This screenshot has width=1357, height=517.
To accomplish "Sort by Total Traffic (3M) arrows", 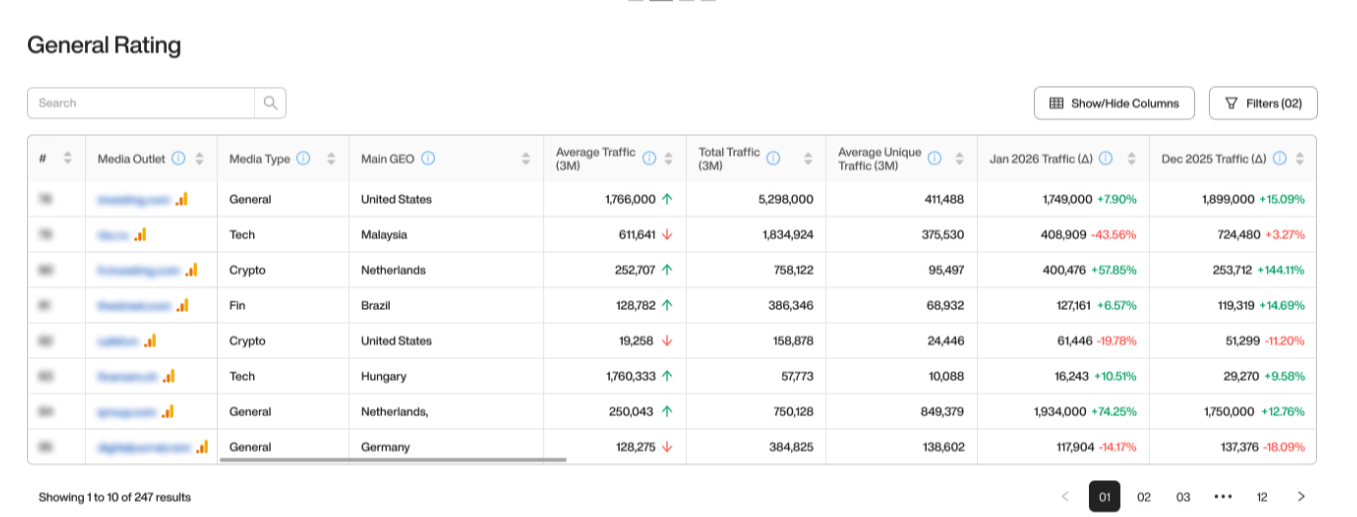I will [x=808, y=158].
